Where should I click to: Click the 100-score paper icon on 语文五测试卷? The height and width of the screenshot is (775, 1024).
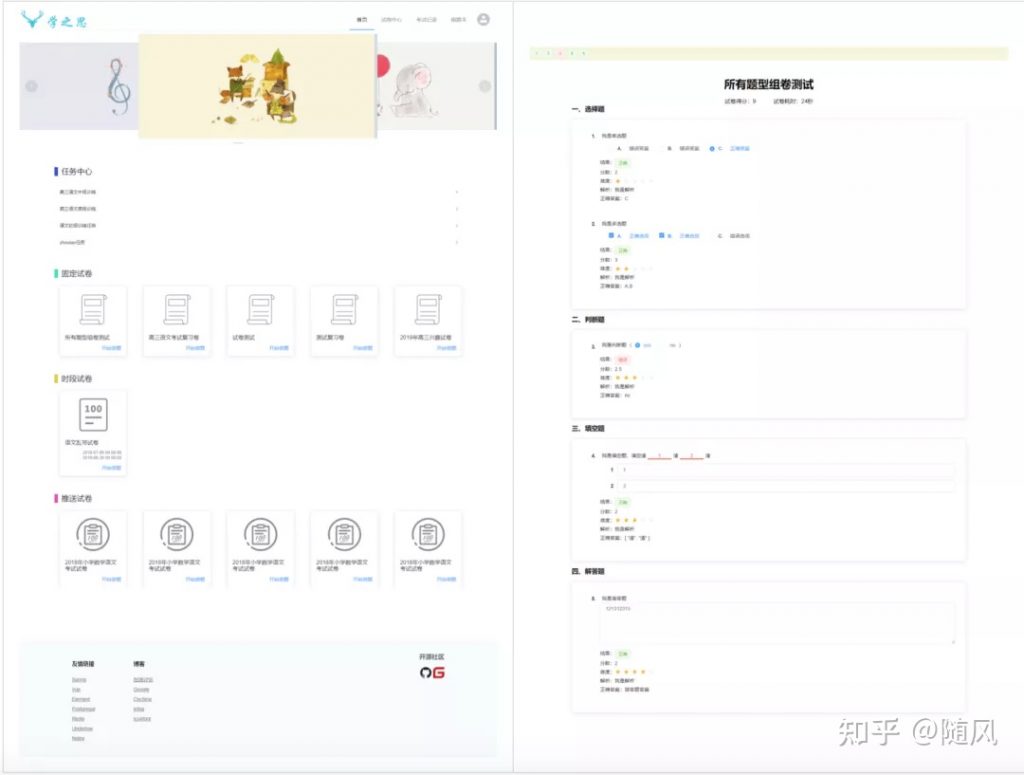92,414
